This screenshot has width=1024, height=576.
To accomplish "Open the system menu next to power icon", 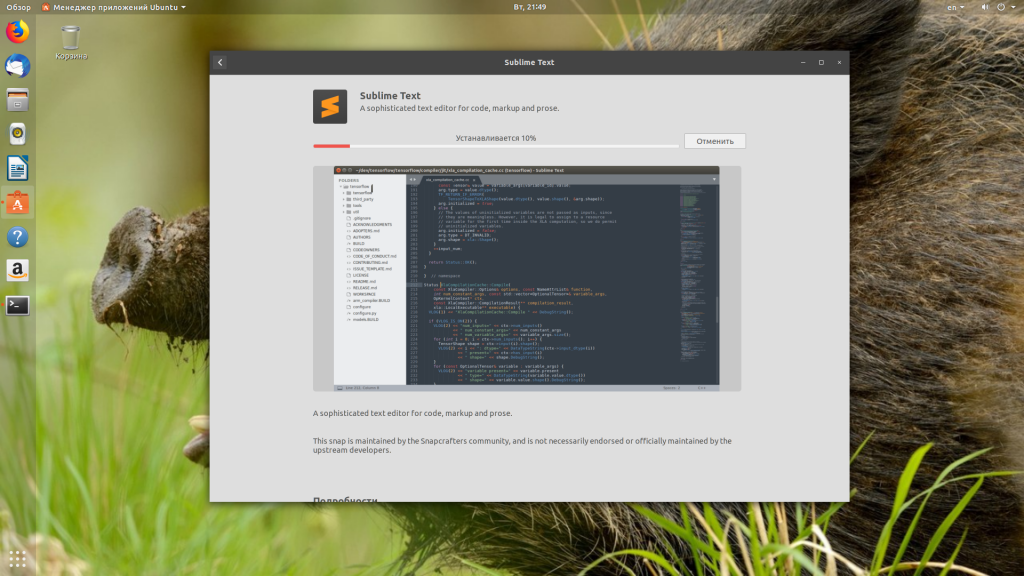I will (x=1010, y=7).
